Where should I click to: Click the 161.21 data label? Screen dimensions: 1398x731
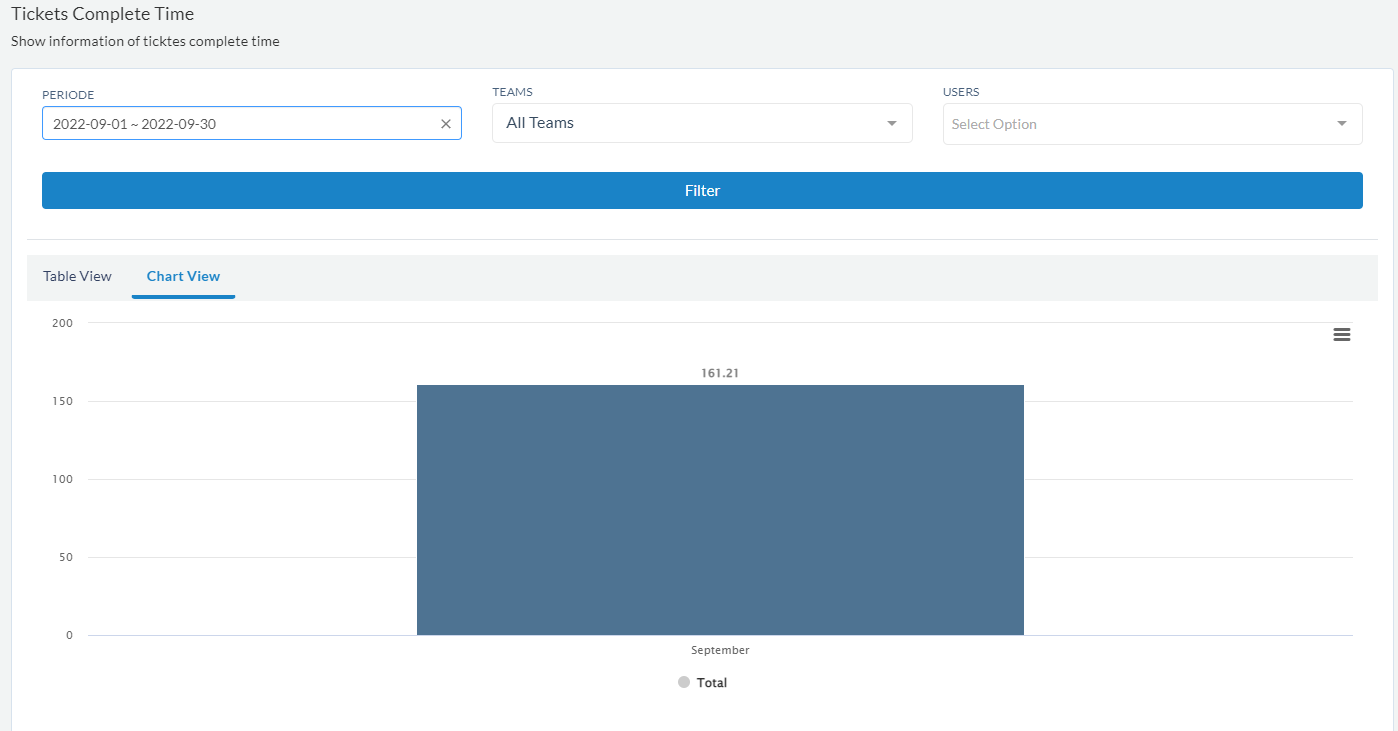coord(720,373)
